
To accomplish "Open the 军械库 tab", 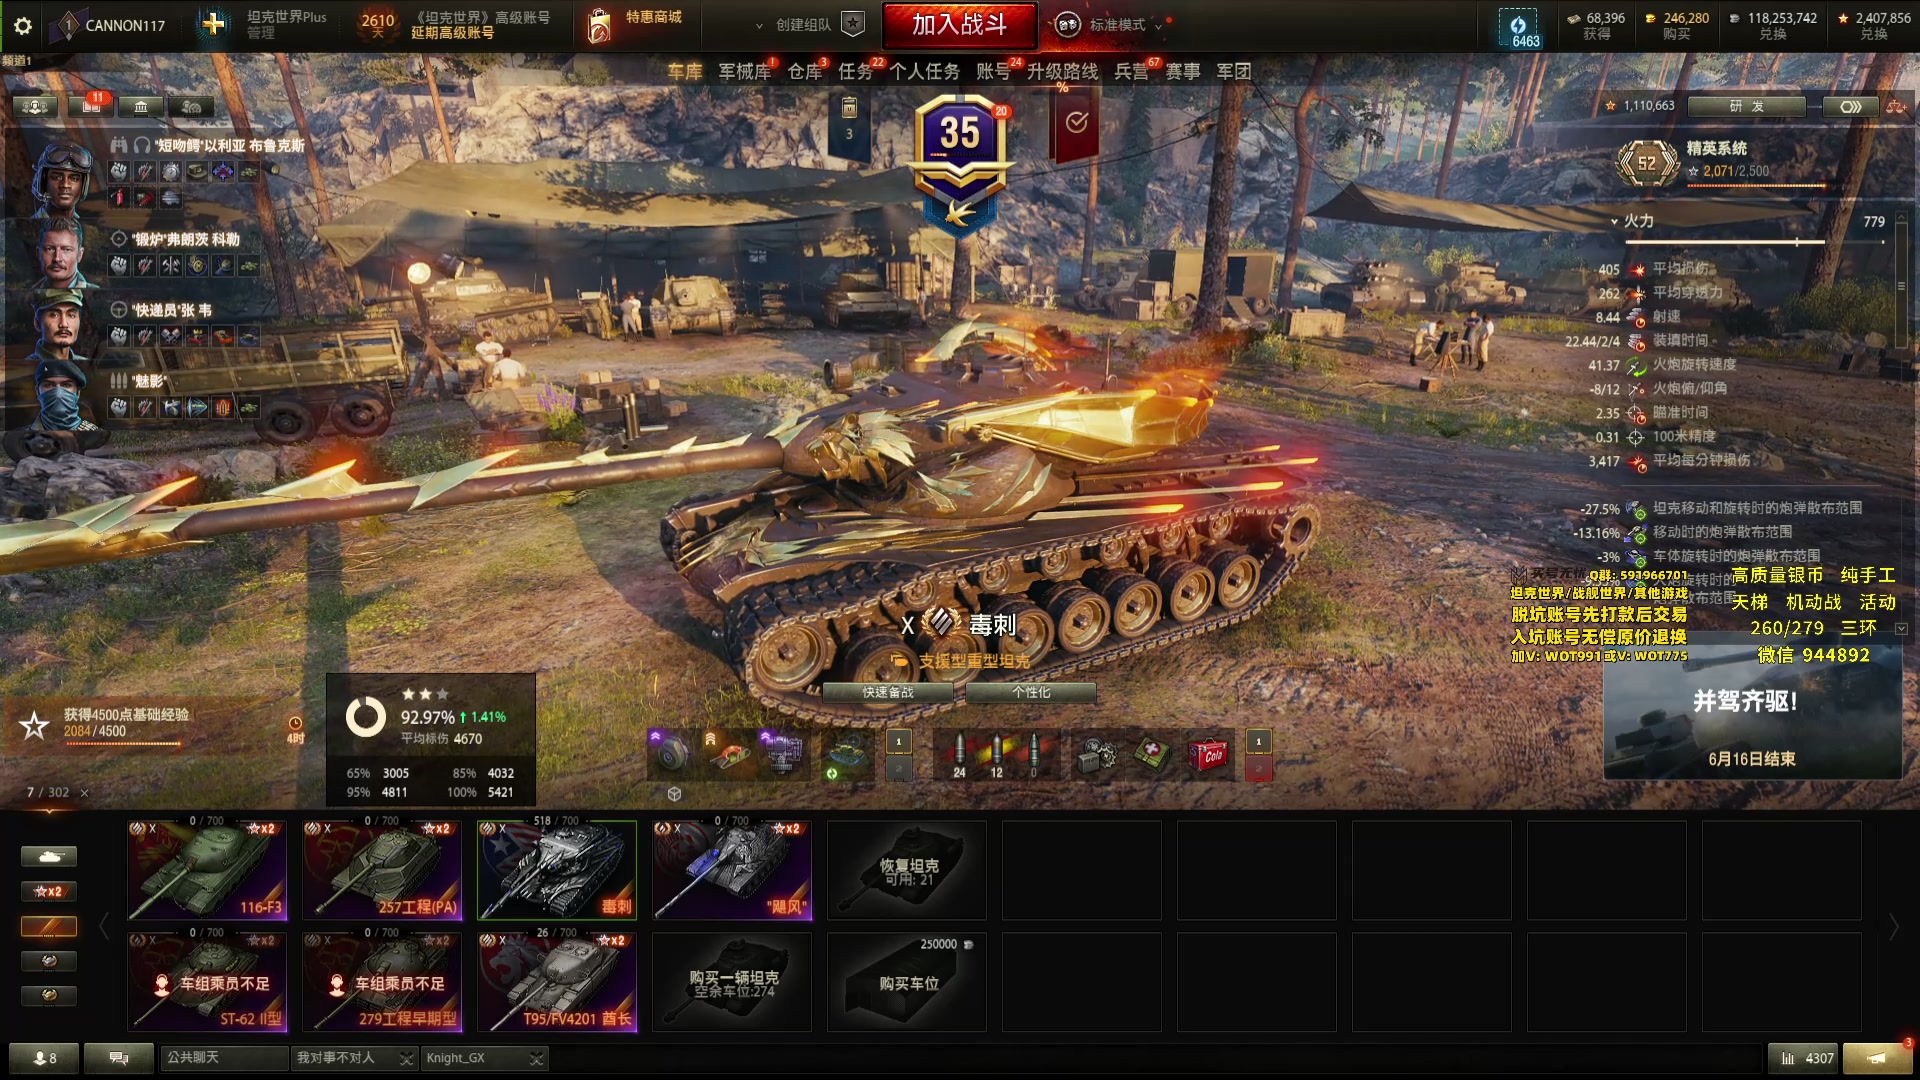I will click(744, 71).
